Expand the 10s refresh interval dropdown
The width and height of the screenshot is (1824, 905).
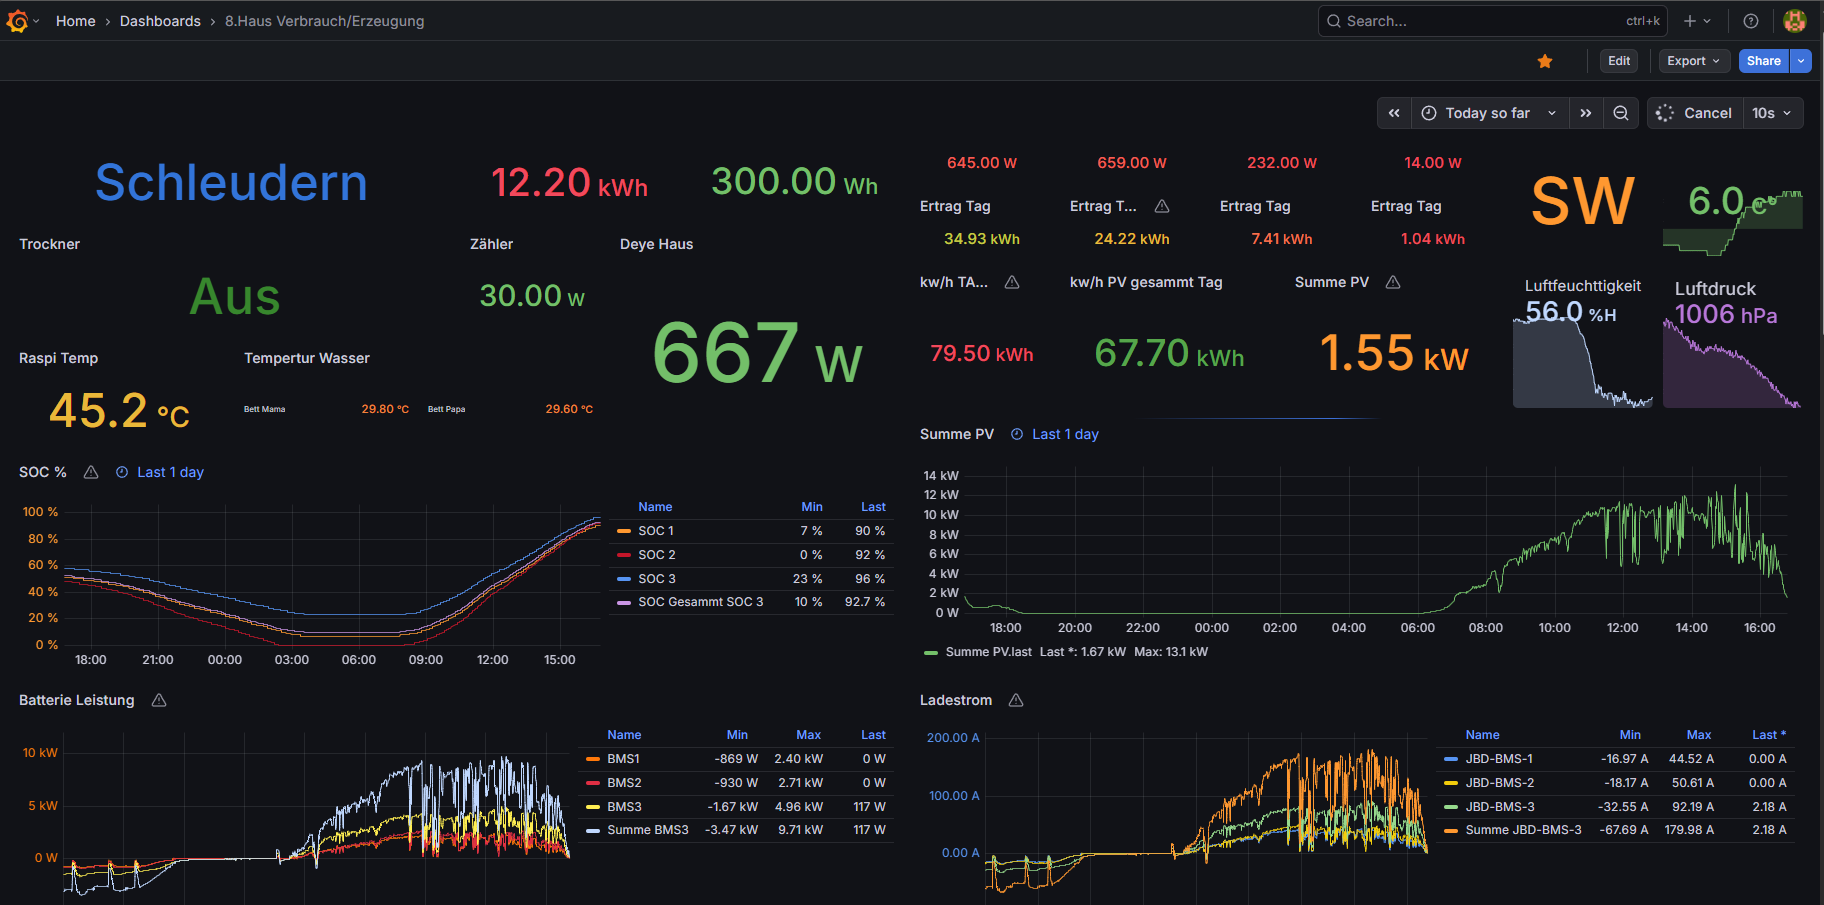pos(1773,113)
